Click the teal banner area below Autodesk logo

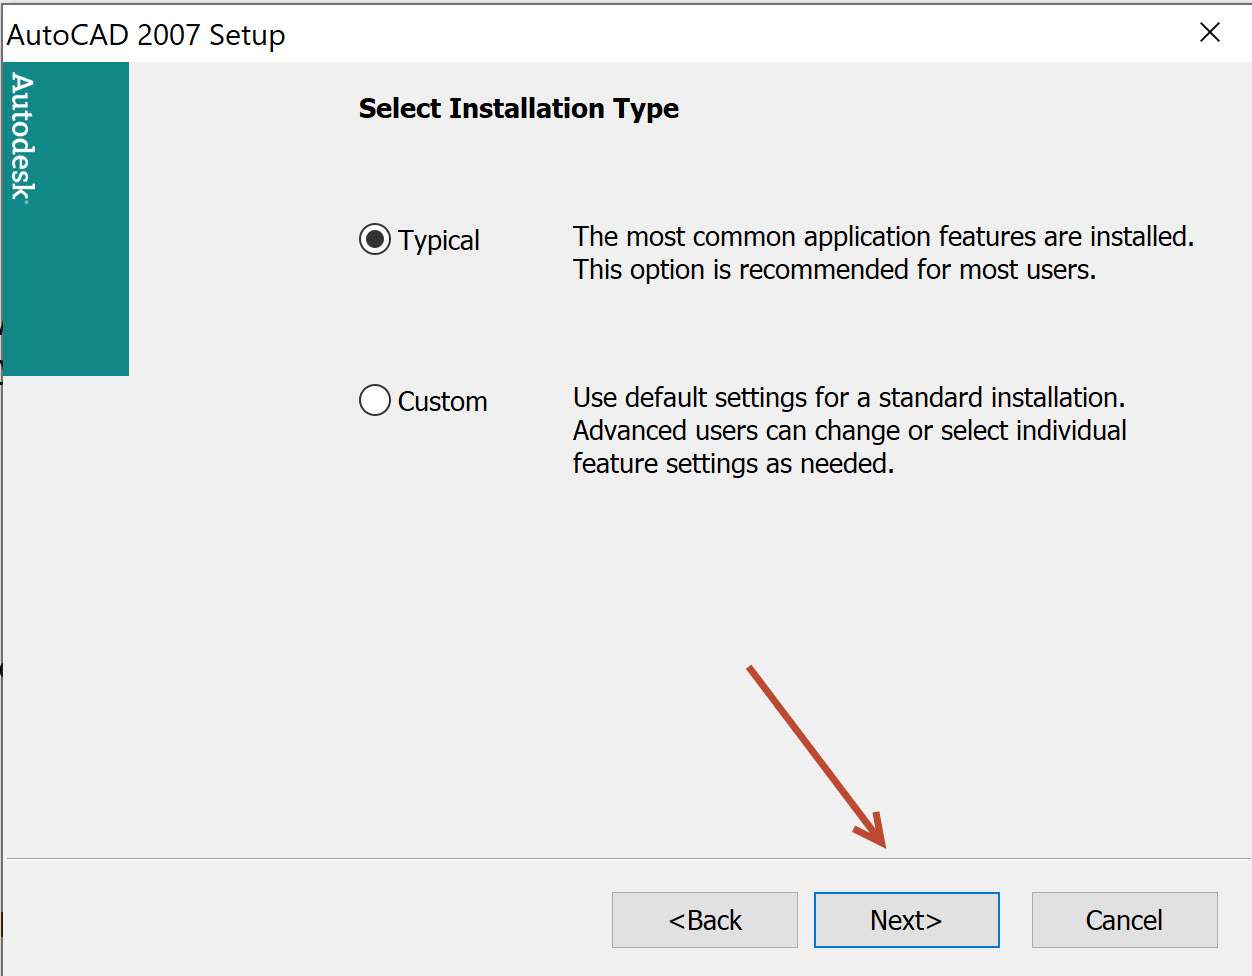[x=66, y=300]
